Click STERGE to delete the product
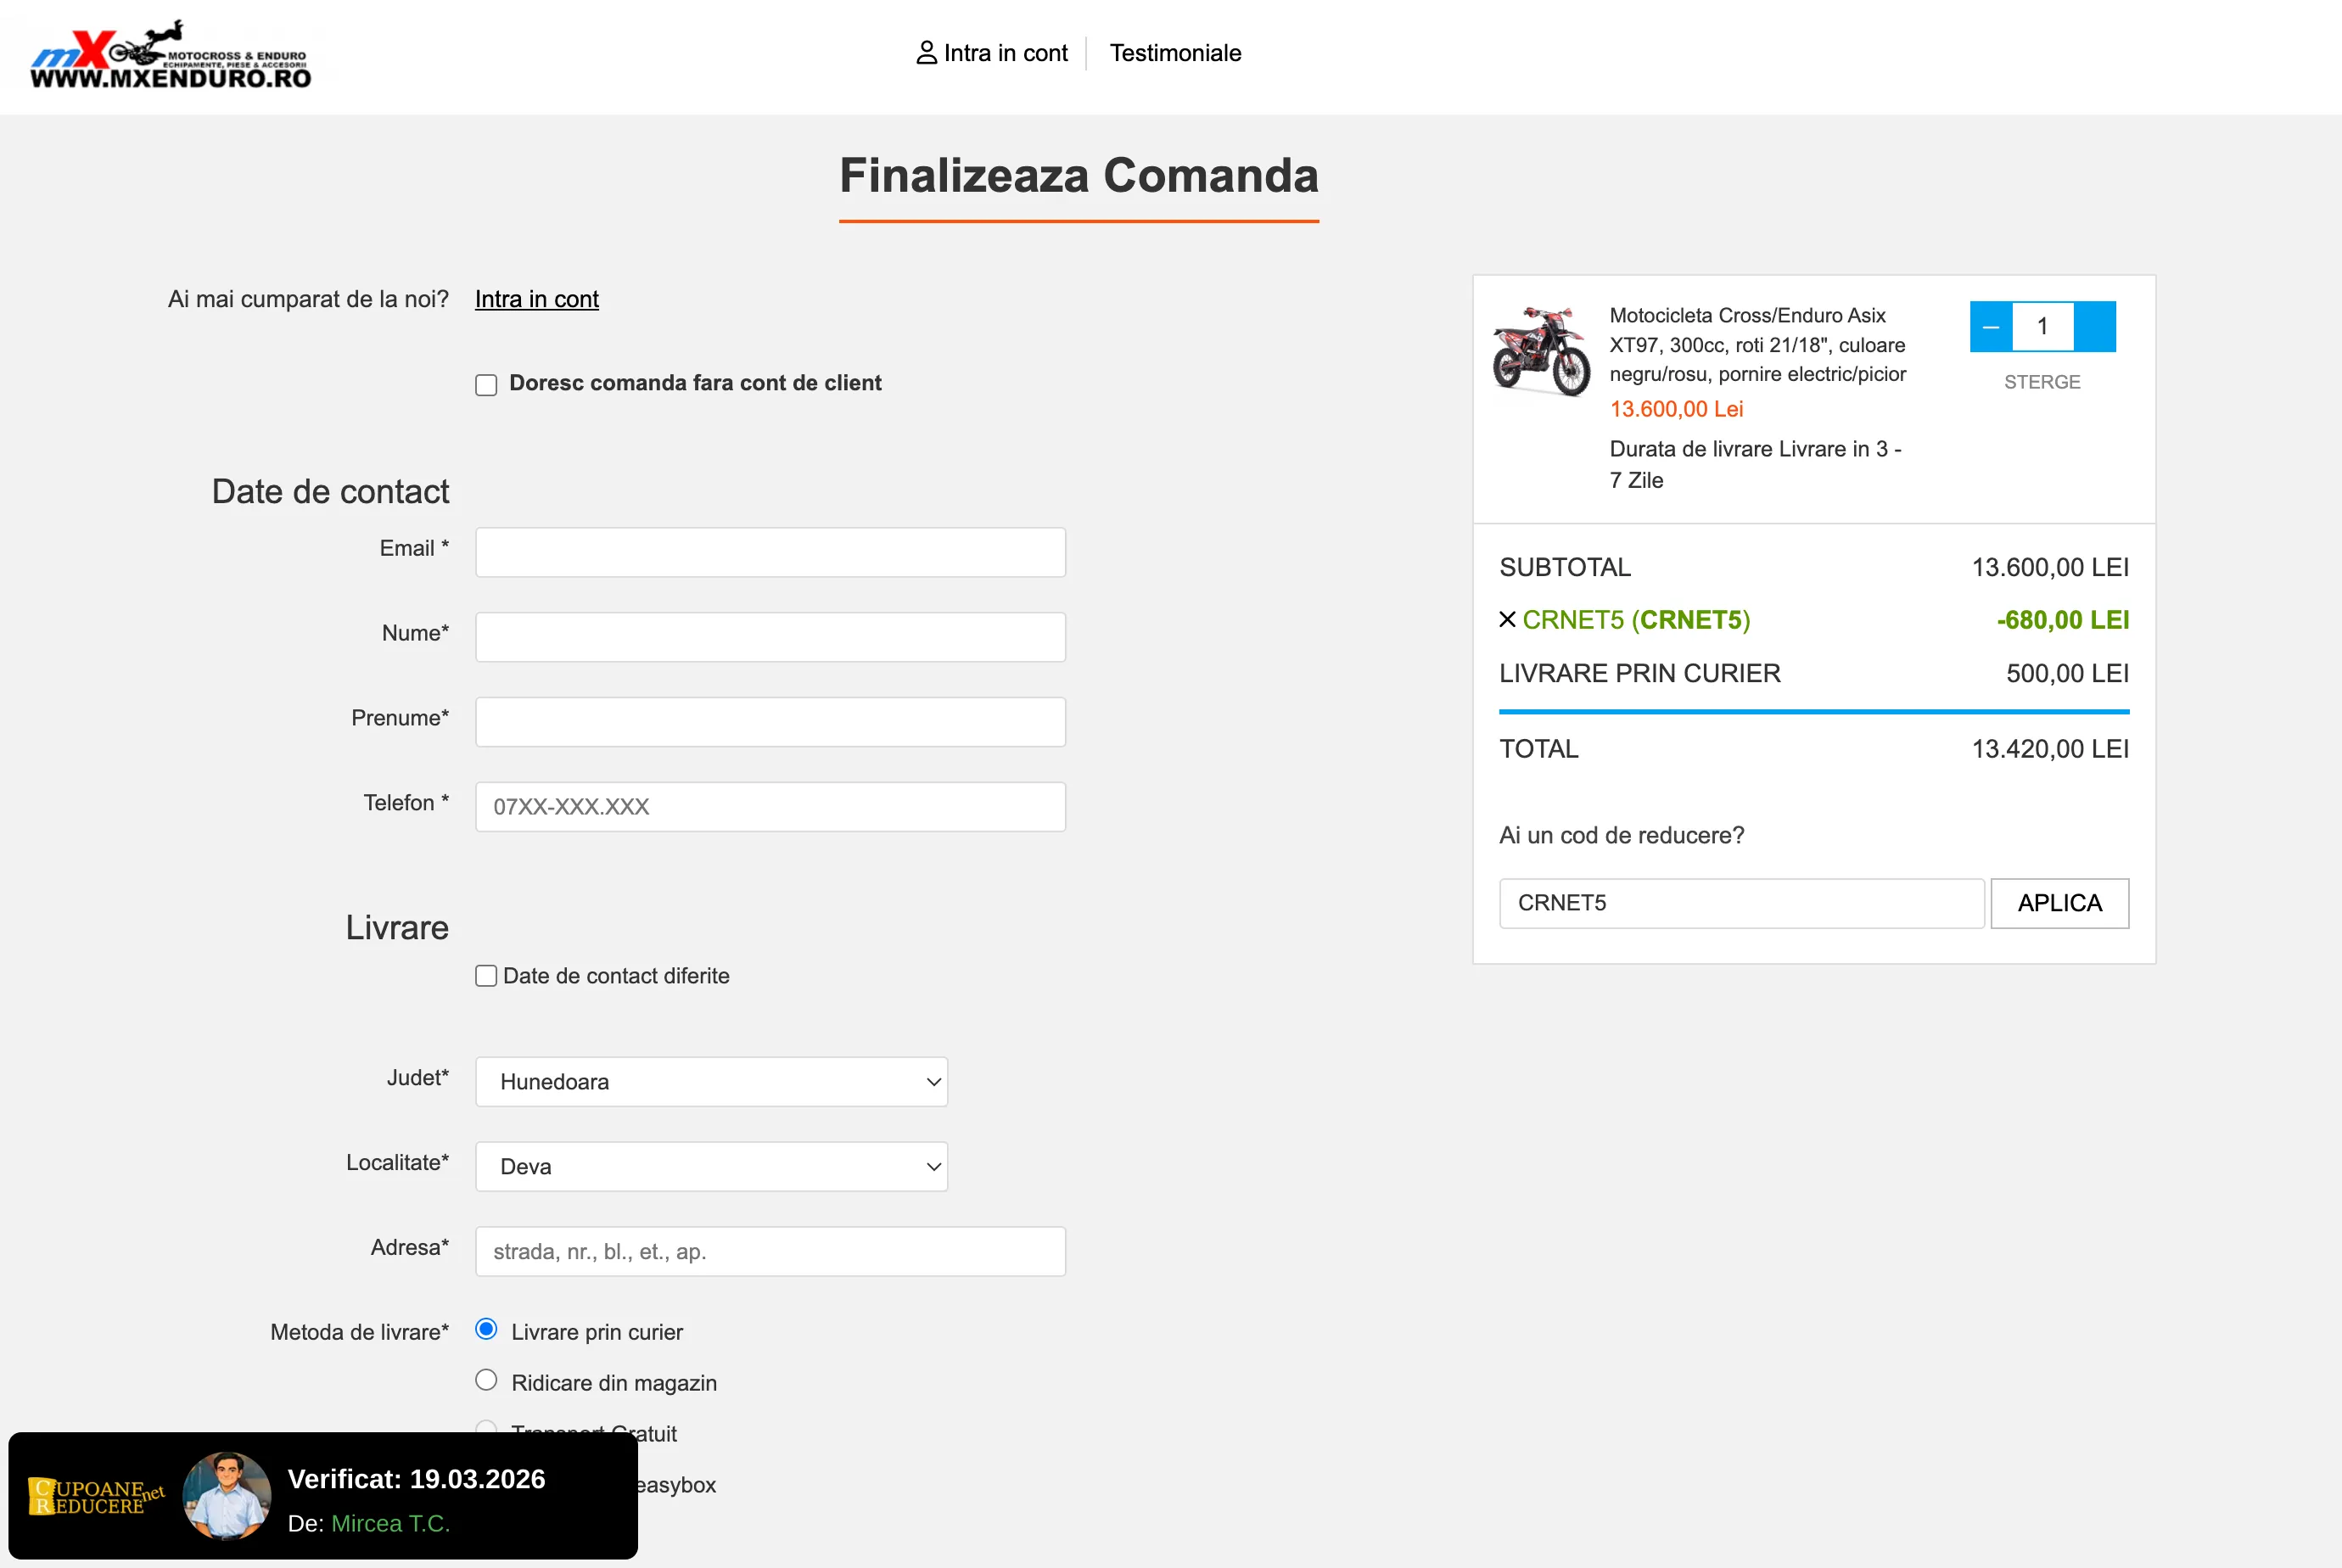 (2042, 382)
